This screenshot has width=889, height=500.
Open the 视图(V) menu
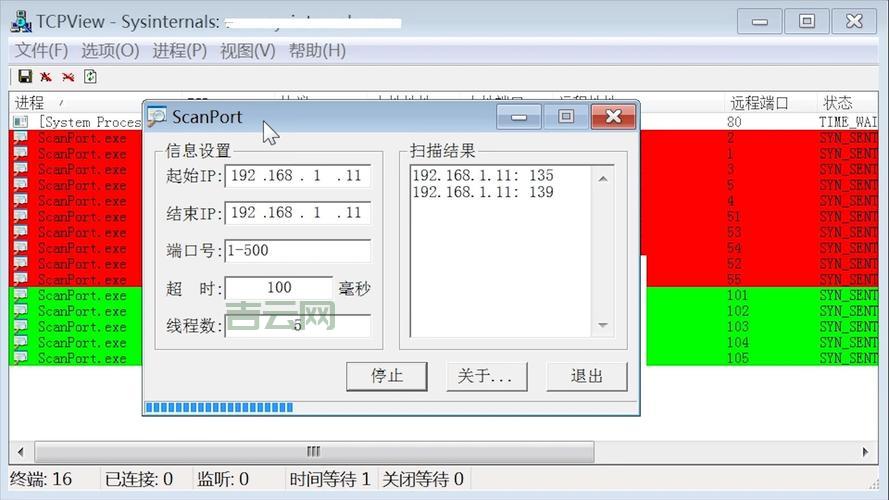(247, 50)
